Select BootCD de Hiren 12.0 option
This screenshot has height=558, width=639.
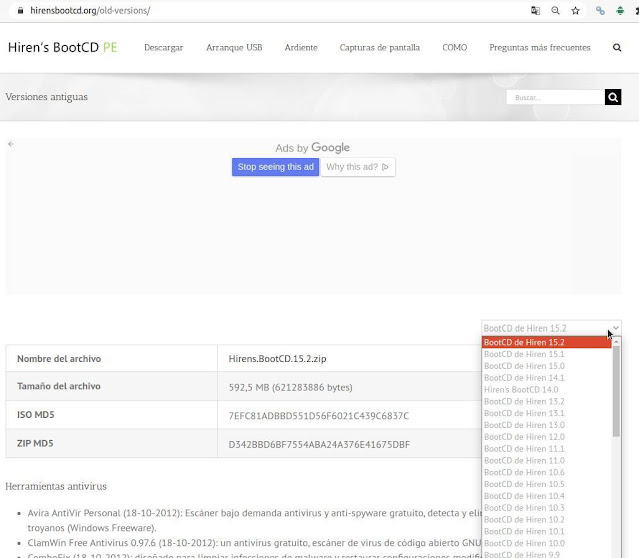pos(546,437)
